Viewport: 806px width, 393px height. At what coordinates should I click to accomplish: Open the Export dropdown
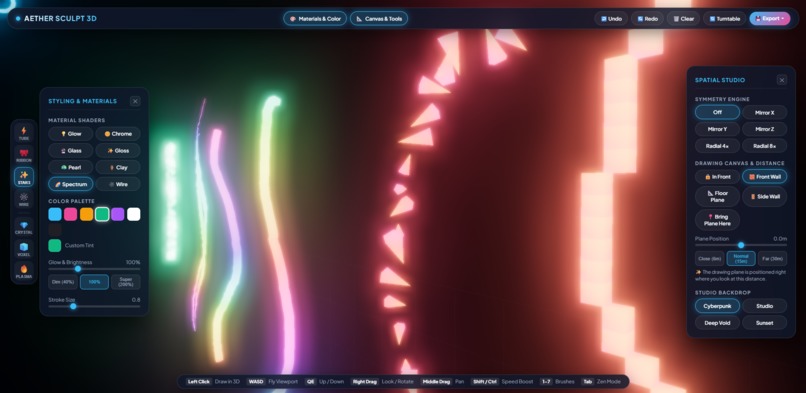[770, 18]
